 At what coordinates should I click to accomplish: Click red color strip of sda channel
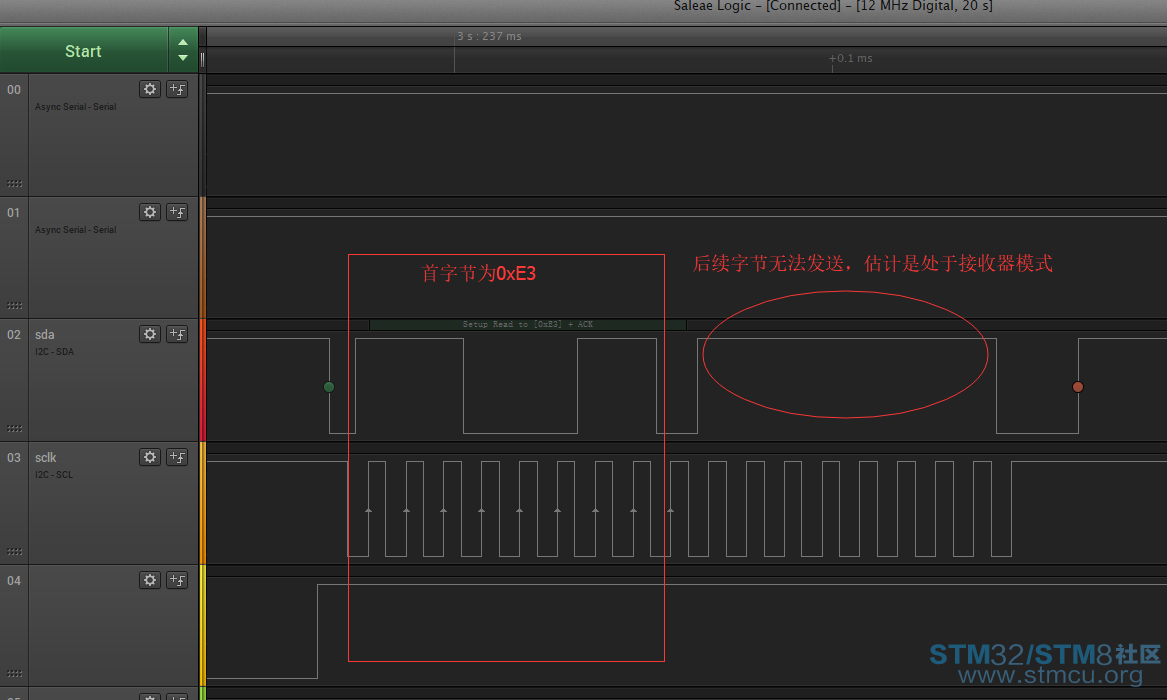(202, 380)
